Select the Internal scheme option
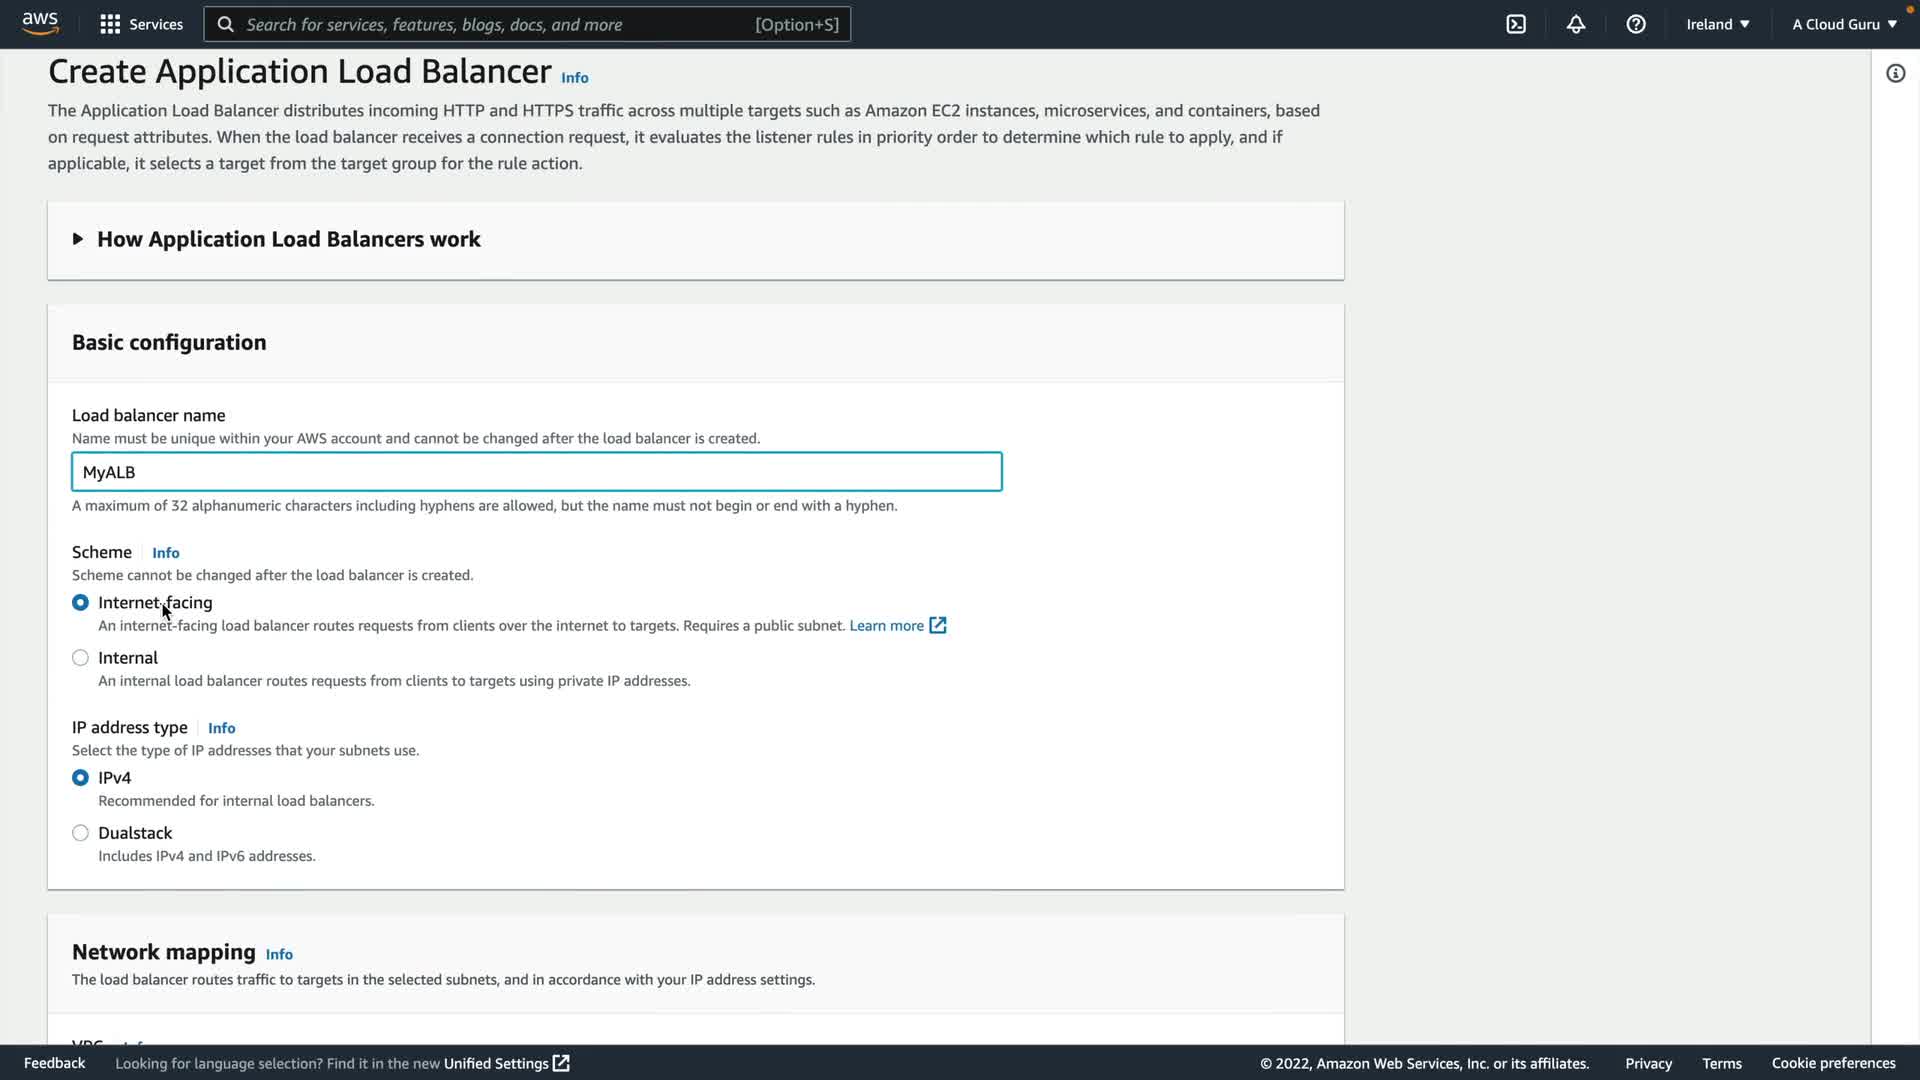The height and width of the screenshot is (1080, 1920). (x=80, y=658)
